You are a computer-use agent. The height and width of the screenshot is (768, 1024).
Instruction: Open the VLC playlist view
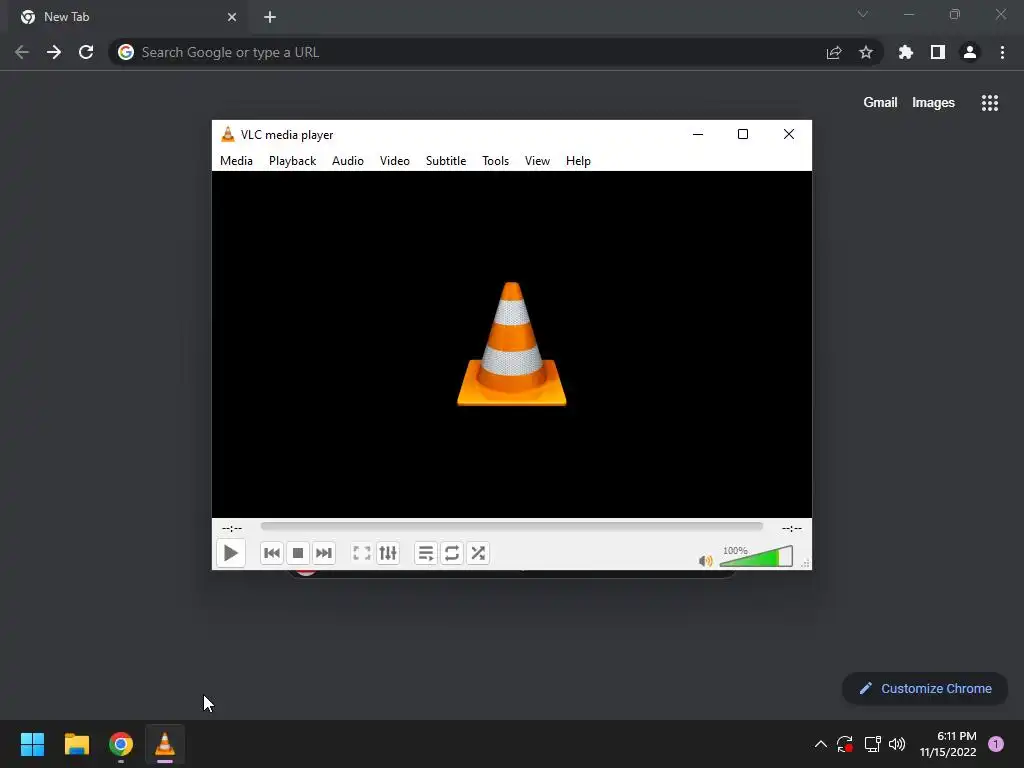pos(426,553)
